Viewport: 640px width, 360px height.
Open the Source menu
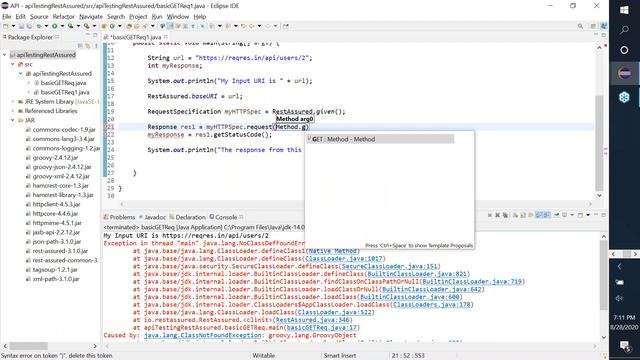pos(39,17)
